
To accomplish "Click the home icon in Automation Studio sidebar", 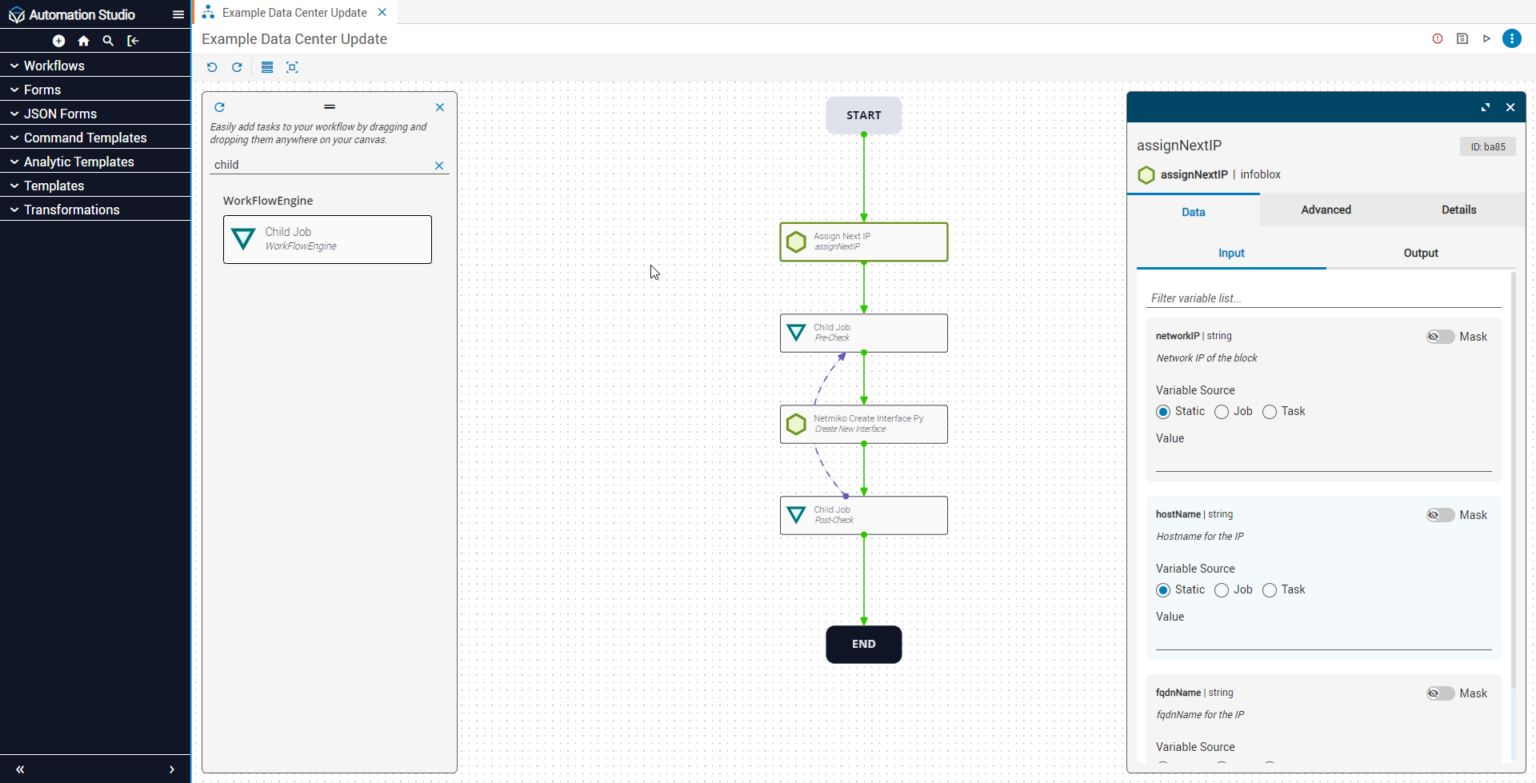I will pyautogui.click(x=83, y=41).
